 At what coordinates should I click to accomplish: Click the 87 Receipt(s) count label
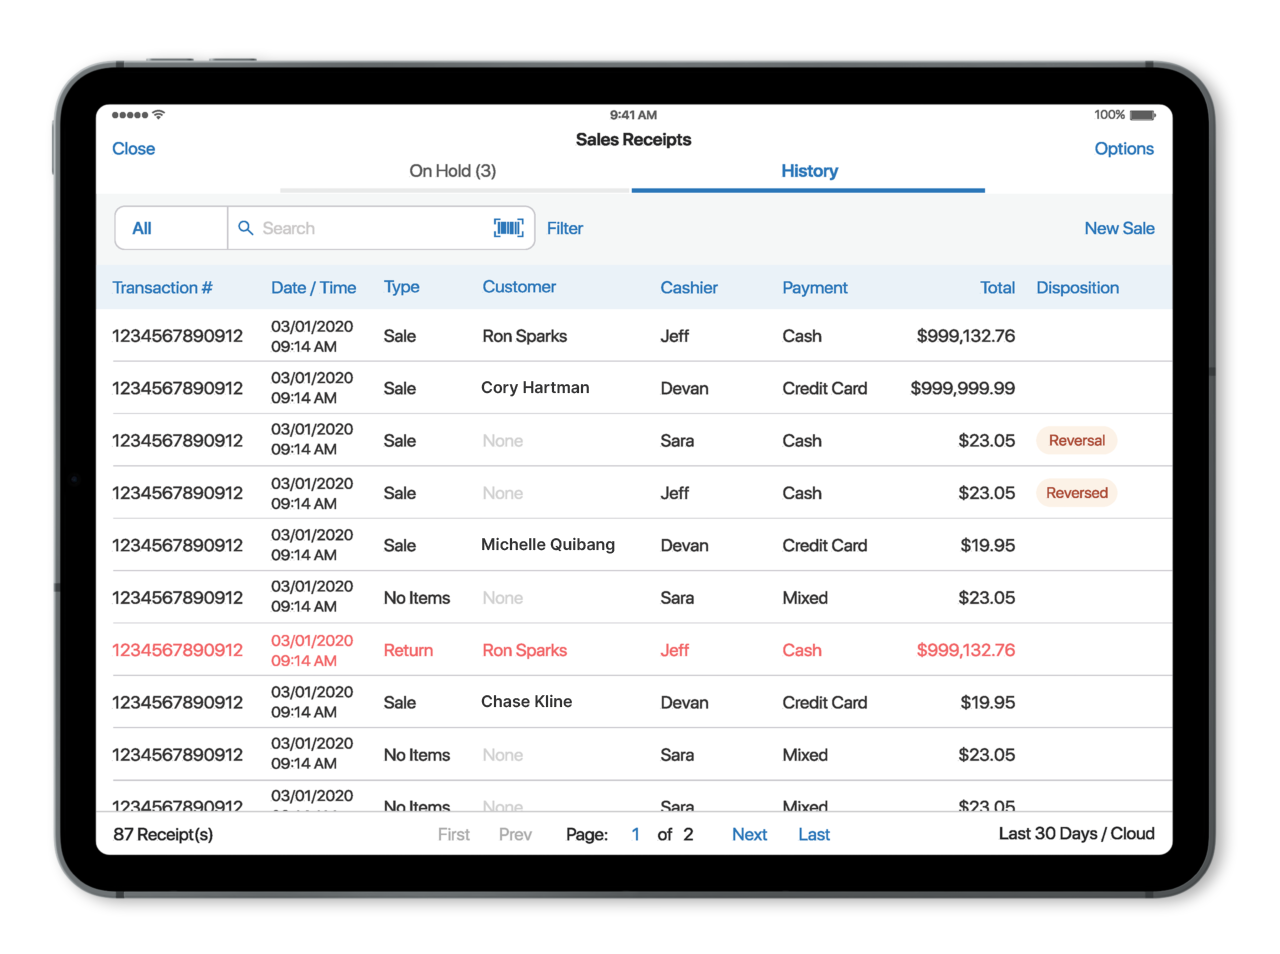163,834
